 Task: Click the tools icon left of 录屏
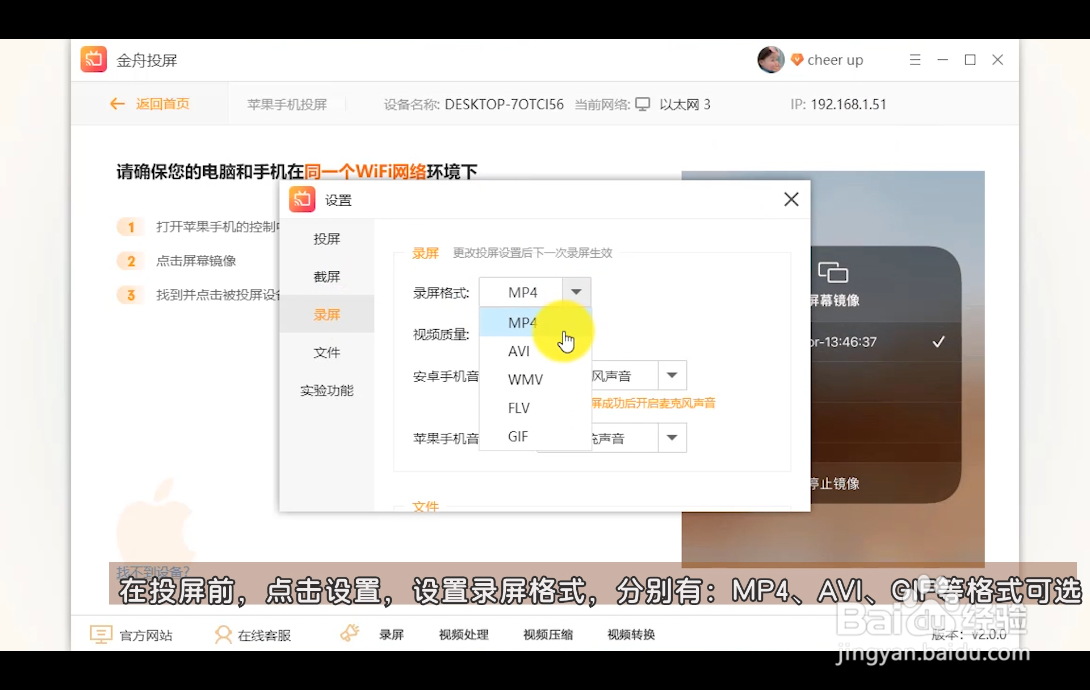click(x=350, y=633)
